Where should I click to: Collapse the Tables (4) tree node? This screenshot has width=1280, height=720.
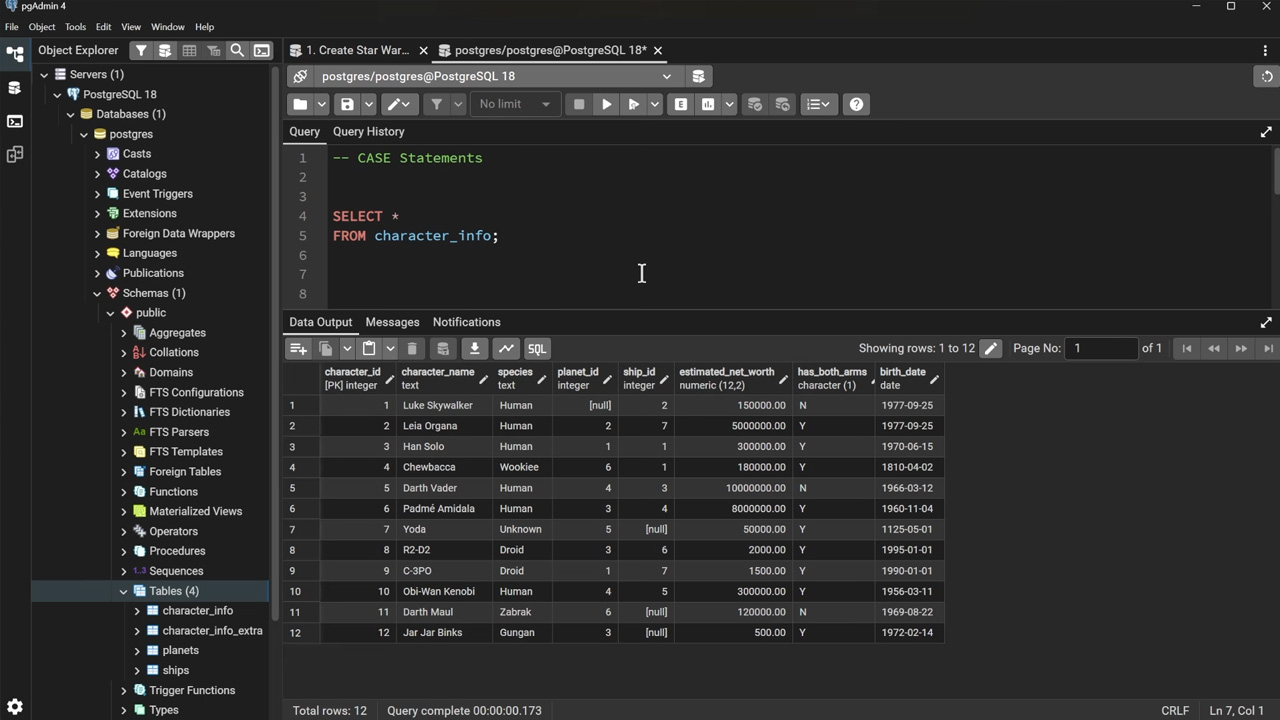tap(124, 591)
